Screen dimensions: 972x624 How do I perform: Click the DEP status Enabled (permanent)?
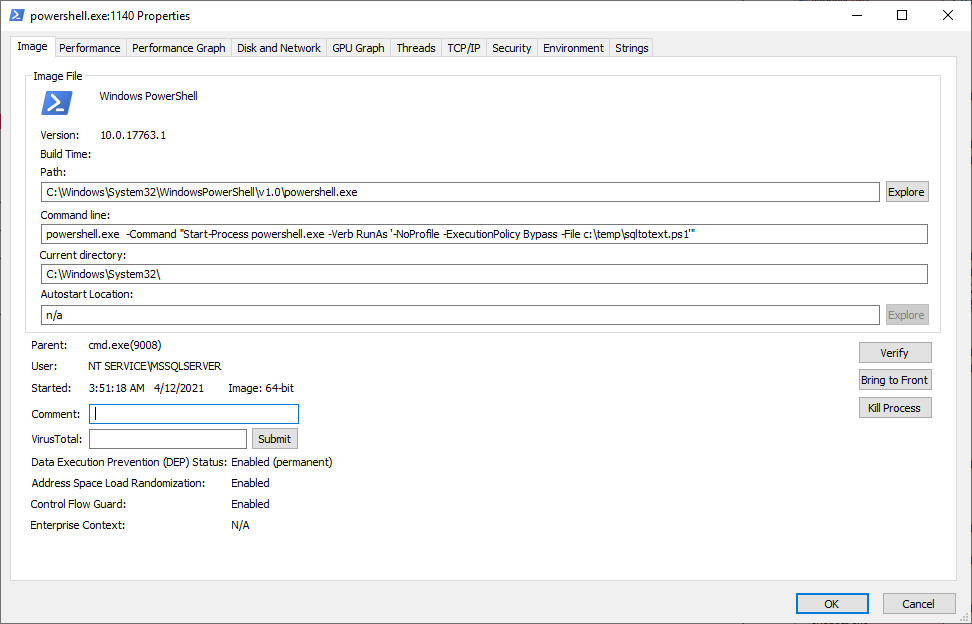281,462
